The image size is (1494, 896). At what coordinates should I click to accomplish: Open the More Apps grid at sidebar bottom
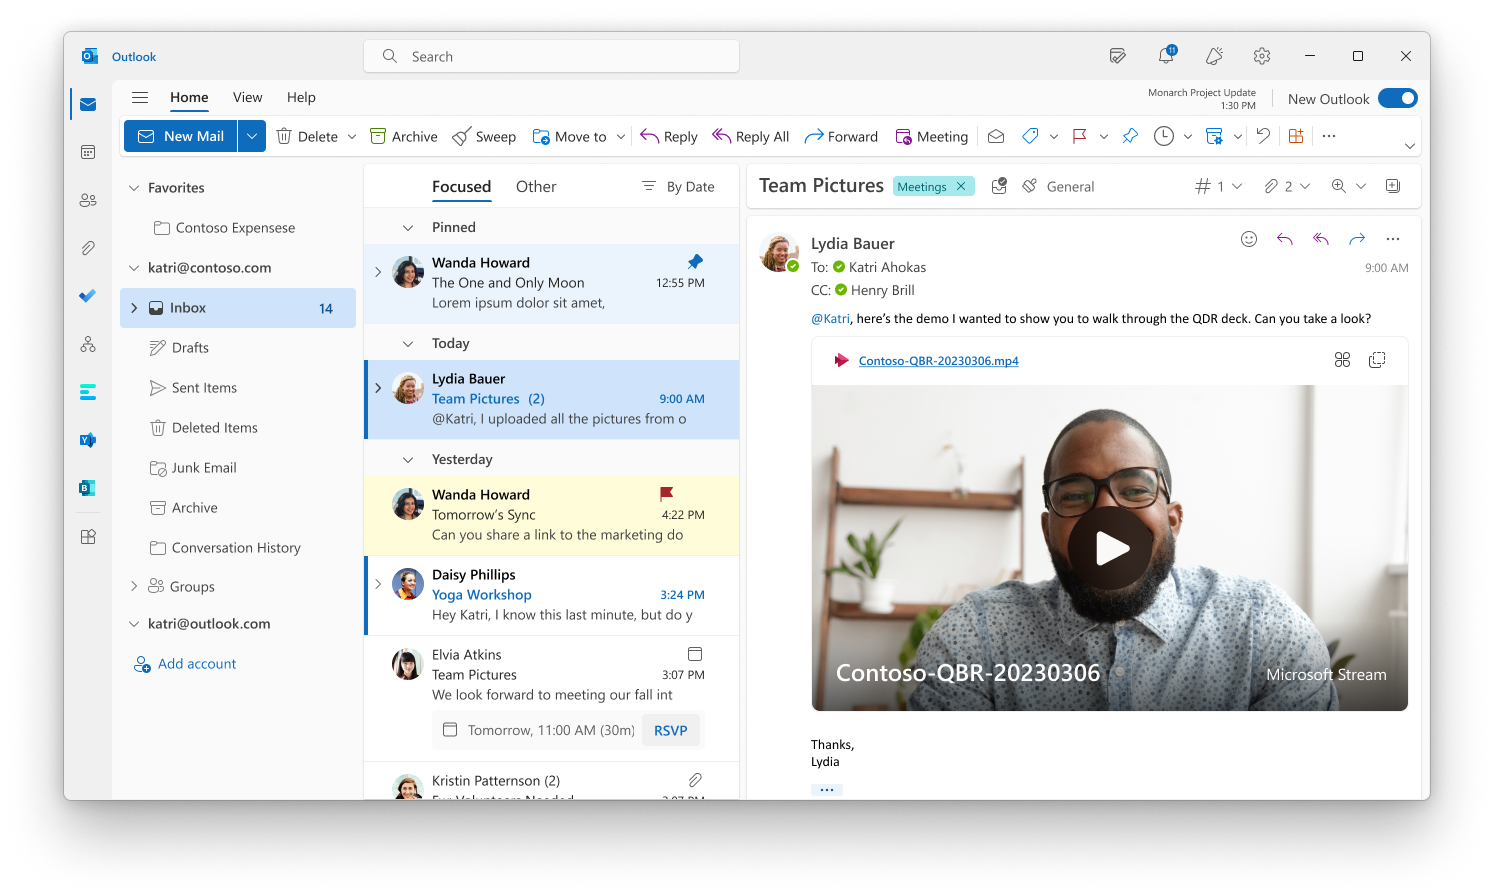point(88,536)
